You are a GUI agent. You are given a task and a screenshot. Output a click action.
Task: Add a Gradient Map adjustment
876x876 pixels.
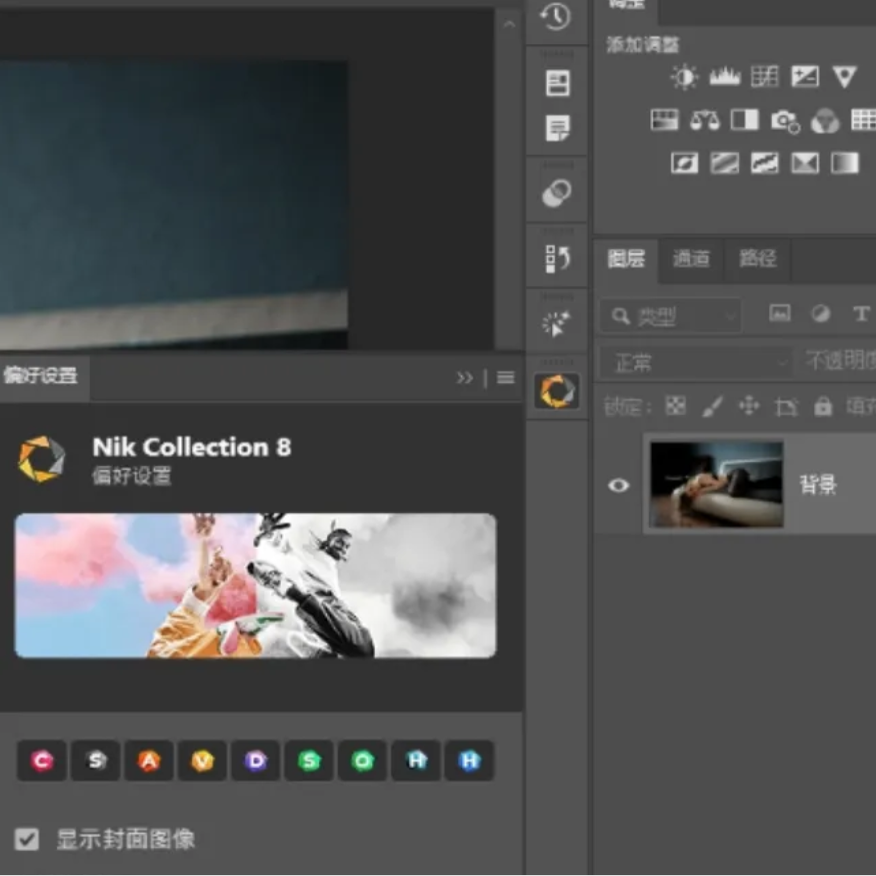[x=845, y=163]
